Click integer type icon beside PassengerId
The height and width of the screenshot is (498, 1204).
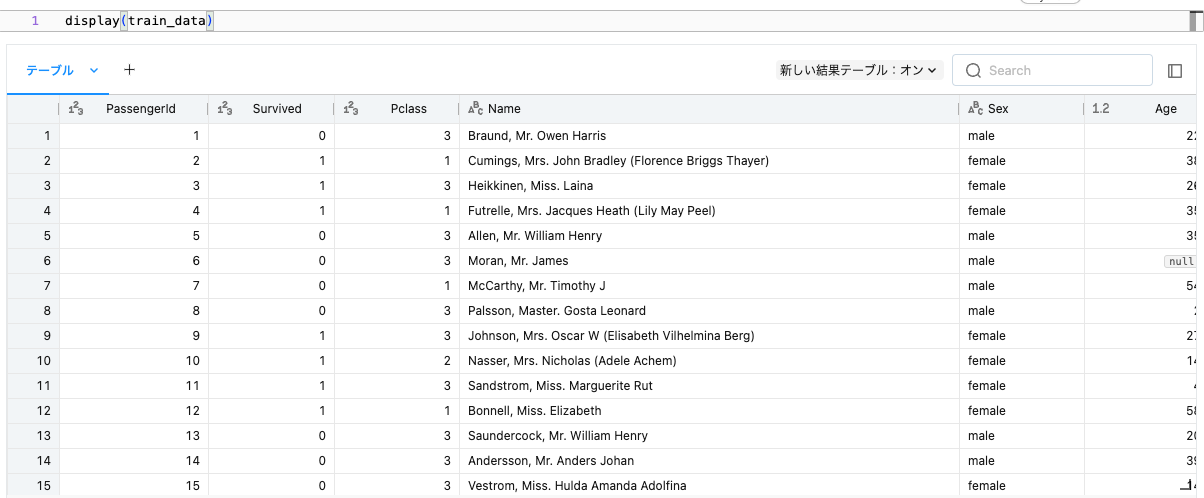(x=75, y=109)
